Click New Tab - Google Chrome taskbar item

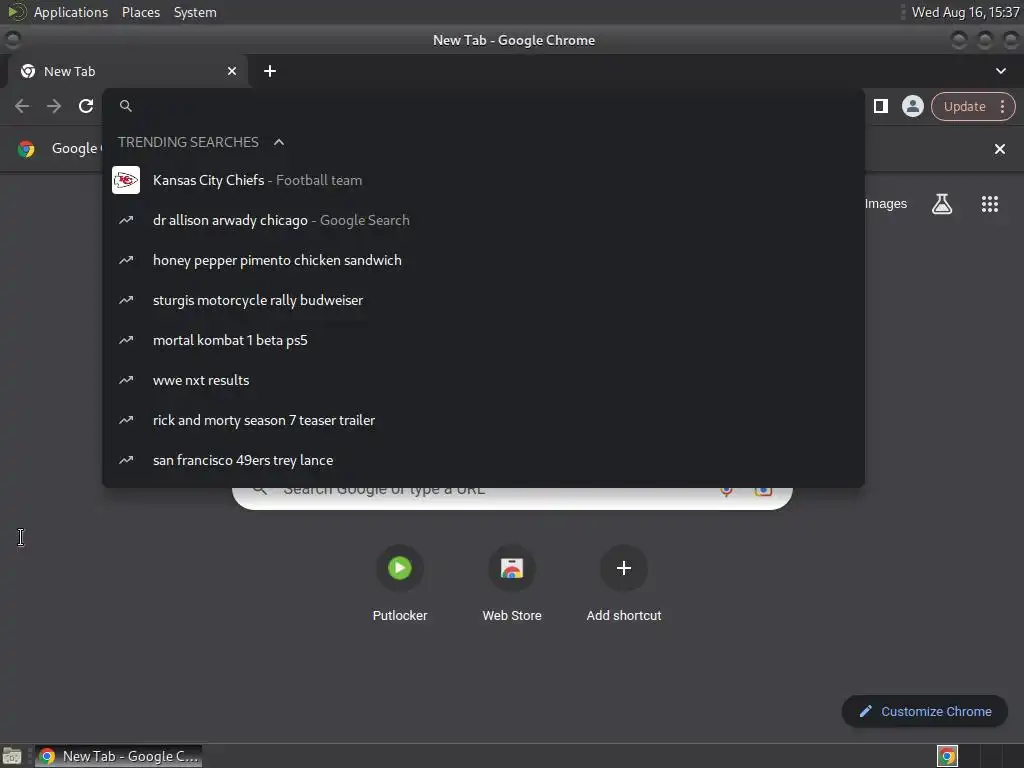119,756
